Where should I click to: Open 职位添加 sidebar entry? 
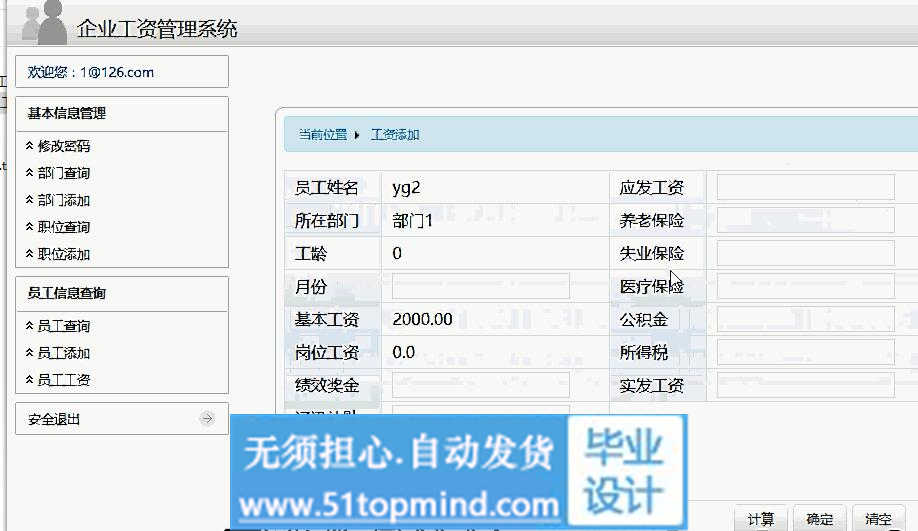64,254
